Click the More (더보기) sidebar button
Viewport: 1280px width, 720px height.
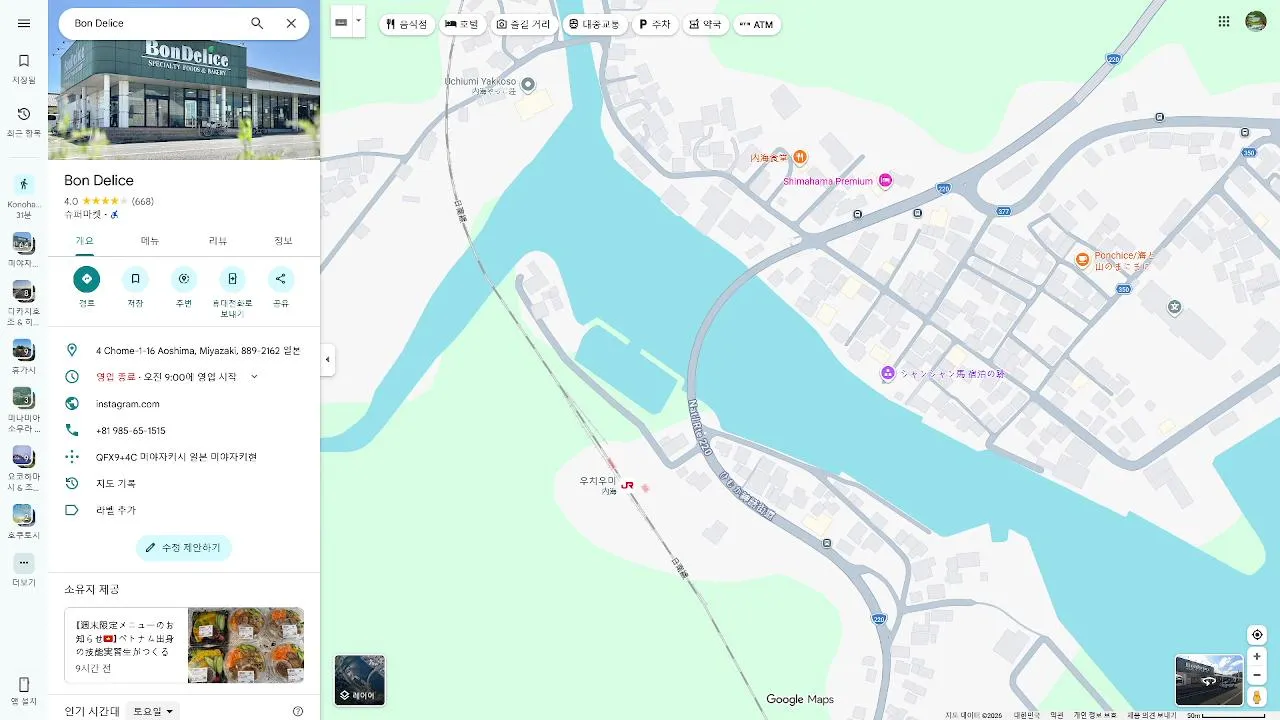point(24,570)
